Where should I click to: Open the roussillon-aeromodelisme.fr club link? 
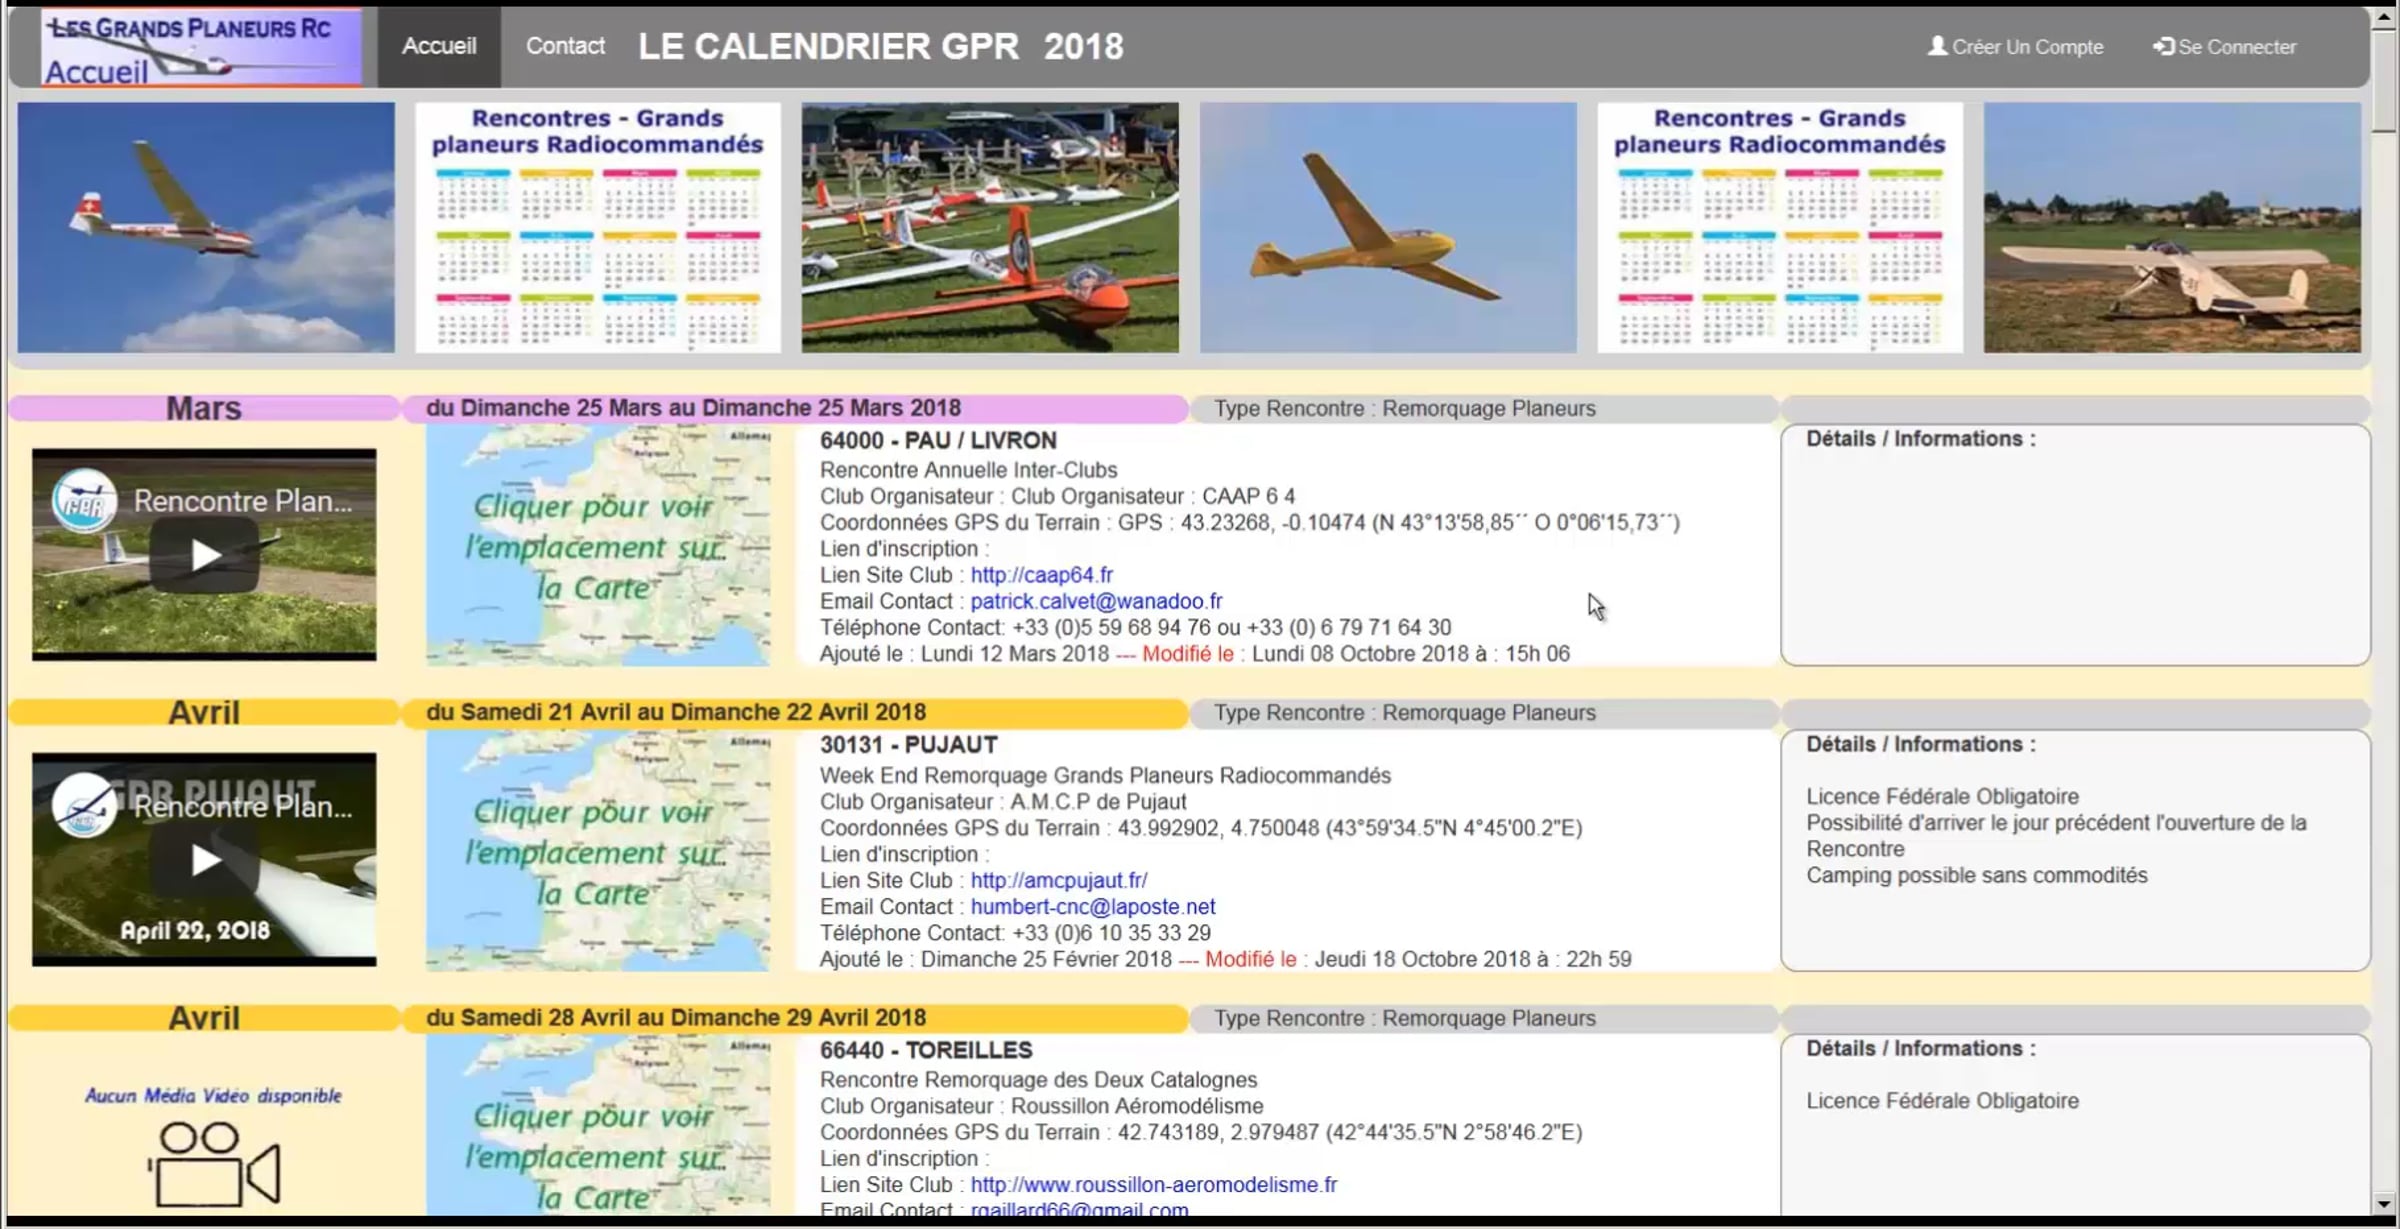tap(1153, 1184)
